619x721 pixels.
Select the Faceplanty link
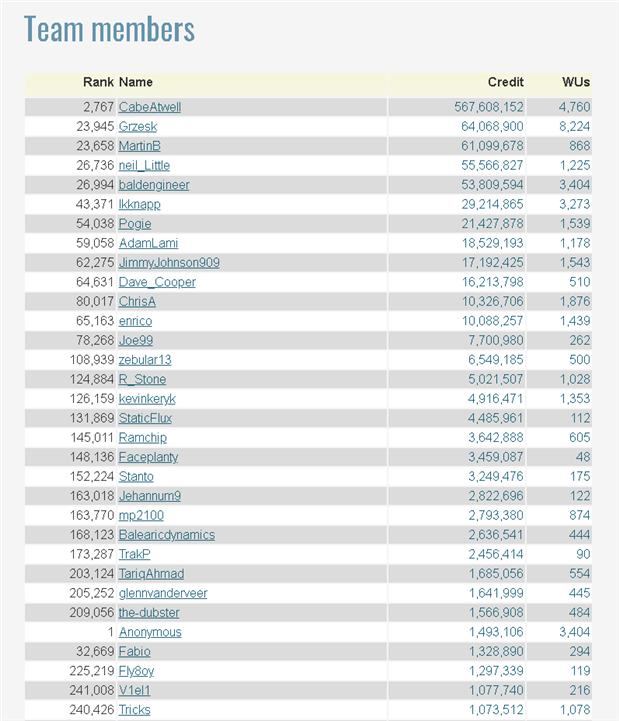click(x=149, y=457)
